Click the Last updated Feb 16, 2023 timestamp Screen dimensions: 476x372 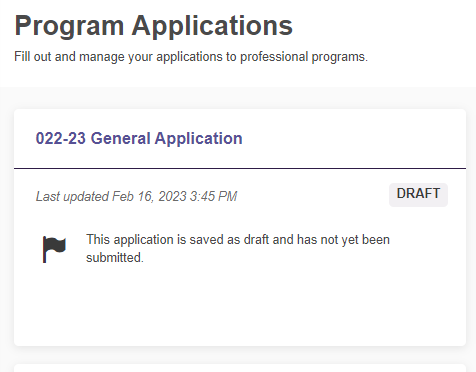(137, 196)
